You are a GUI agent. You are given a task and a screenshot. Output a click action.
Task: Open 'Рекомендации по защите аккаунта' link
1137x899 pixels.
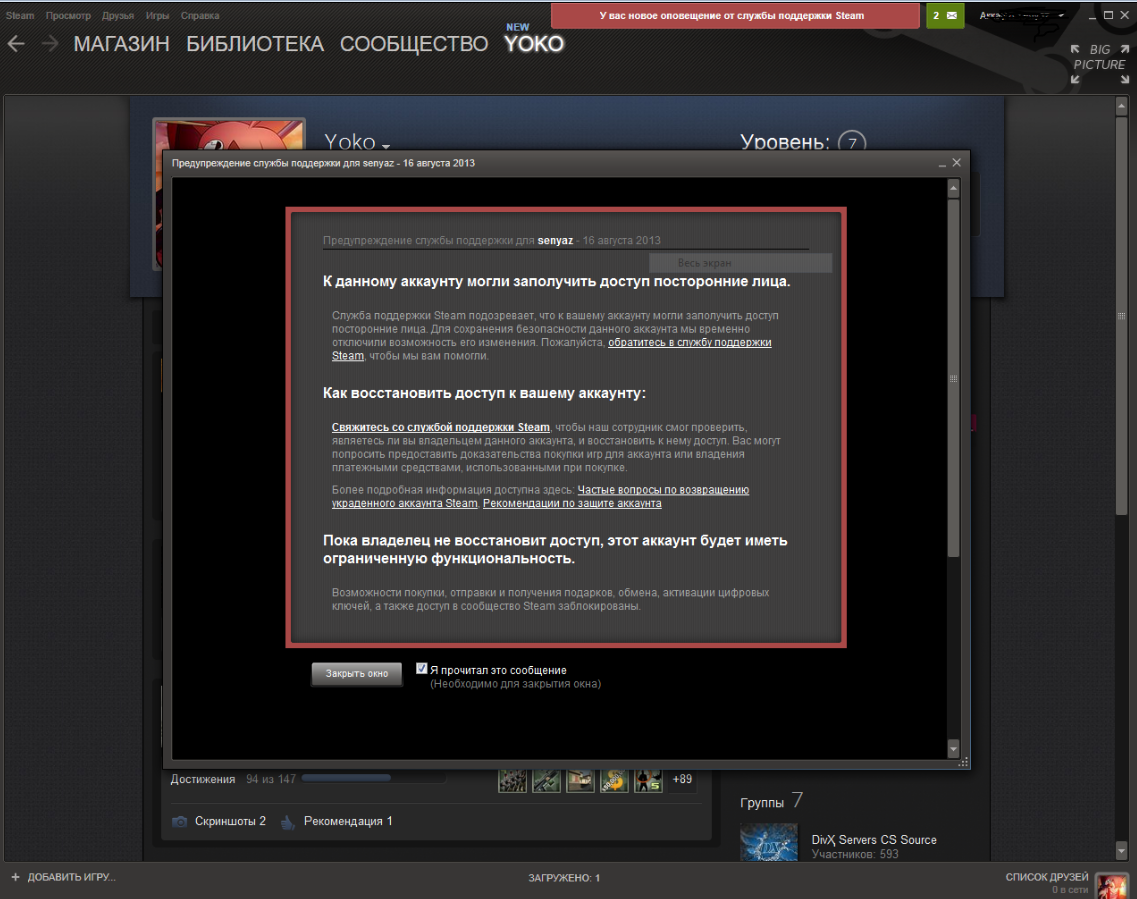click(572, 504)
